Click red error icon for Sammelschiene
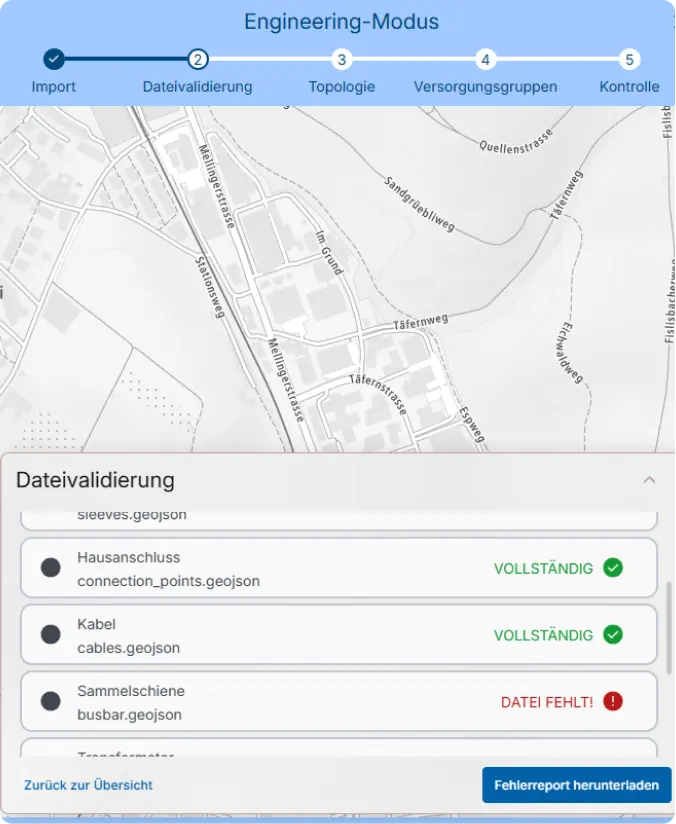 pyautogui.click(x=613, y=701)
